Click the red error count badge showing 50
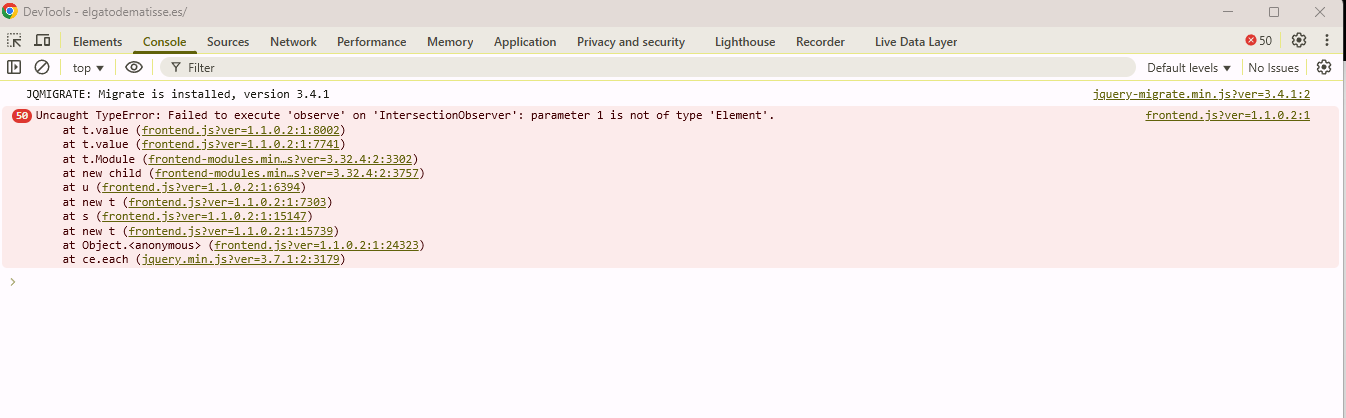Viewport: 1346px width, 418px height. 1259,41
